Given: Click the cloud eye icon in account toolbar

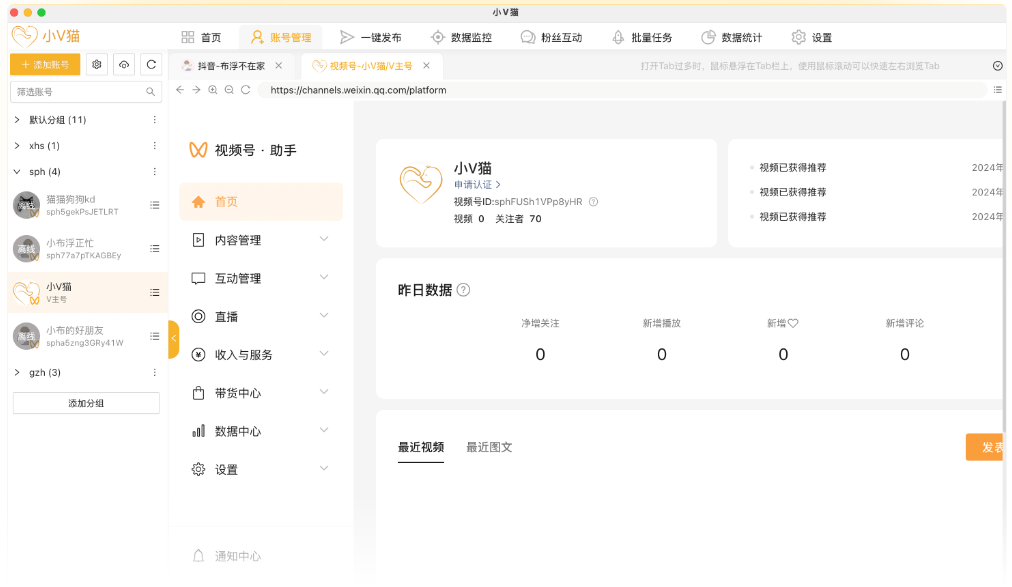Looking at the screenshot, I should click(124, 65).
